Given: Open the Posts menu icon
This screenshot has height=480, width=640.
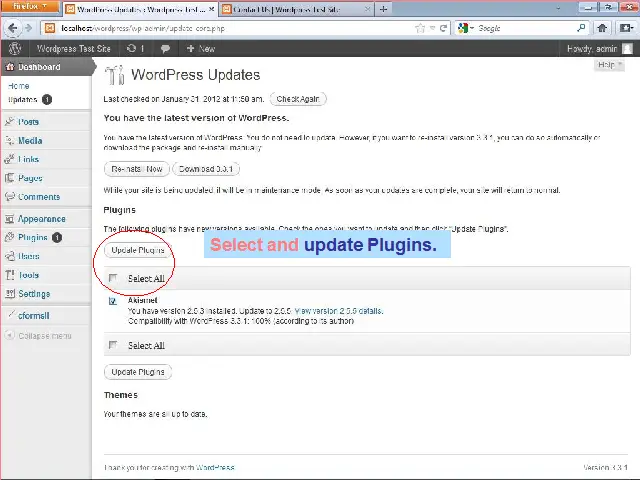Looking at the screenshot, I should (9, 122).
